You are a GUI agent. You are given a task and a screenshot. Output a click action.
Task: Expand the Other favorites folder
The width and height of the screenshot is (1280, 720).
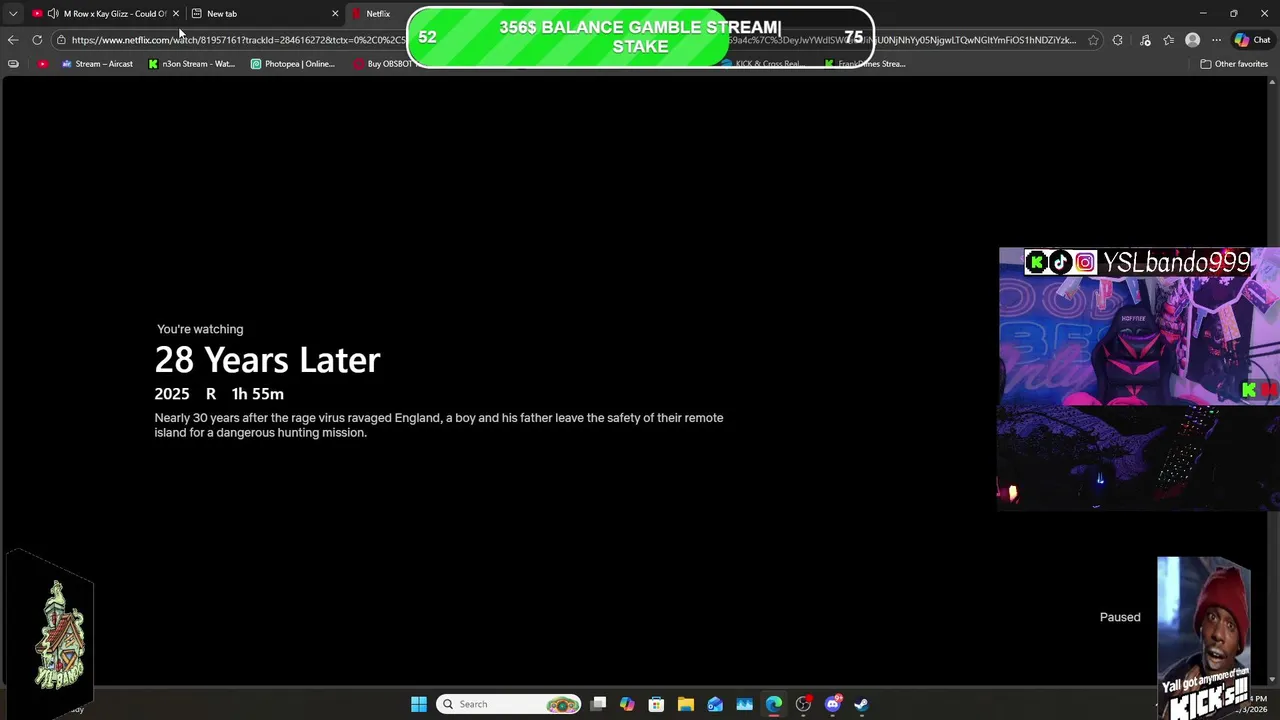1234,64
